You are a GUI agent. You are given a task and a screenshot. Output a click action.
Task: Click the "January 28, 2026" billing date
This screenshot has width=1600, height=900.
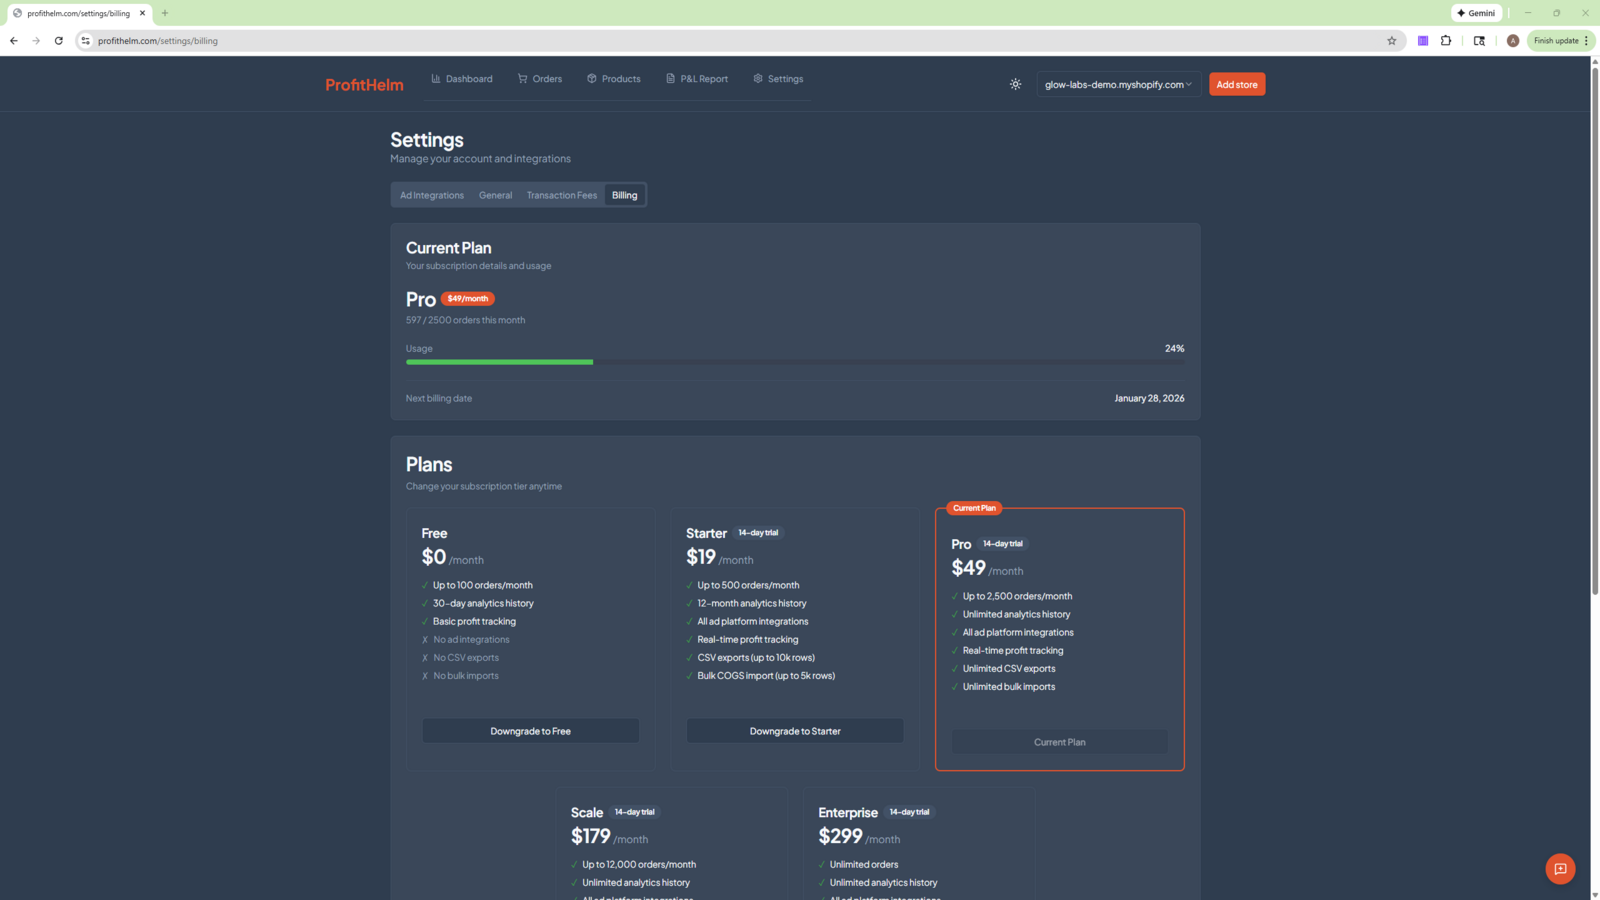click(x=1149, y=398)
